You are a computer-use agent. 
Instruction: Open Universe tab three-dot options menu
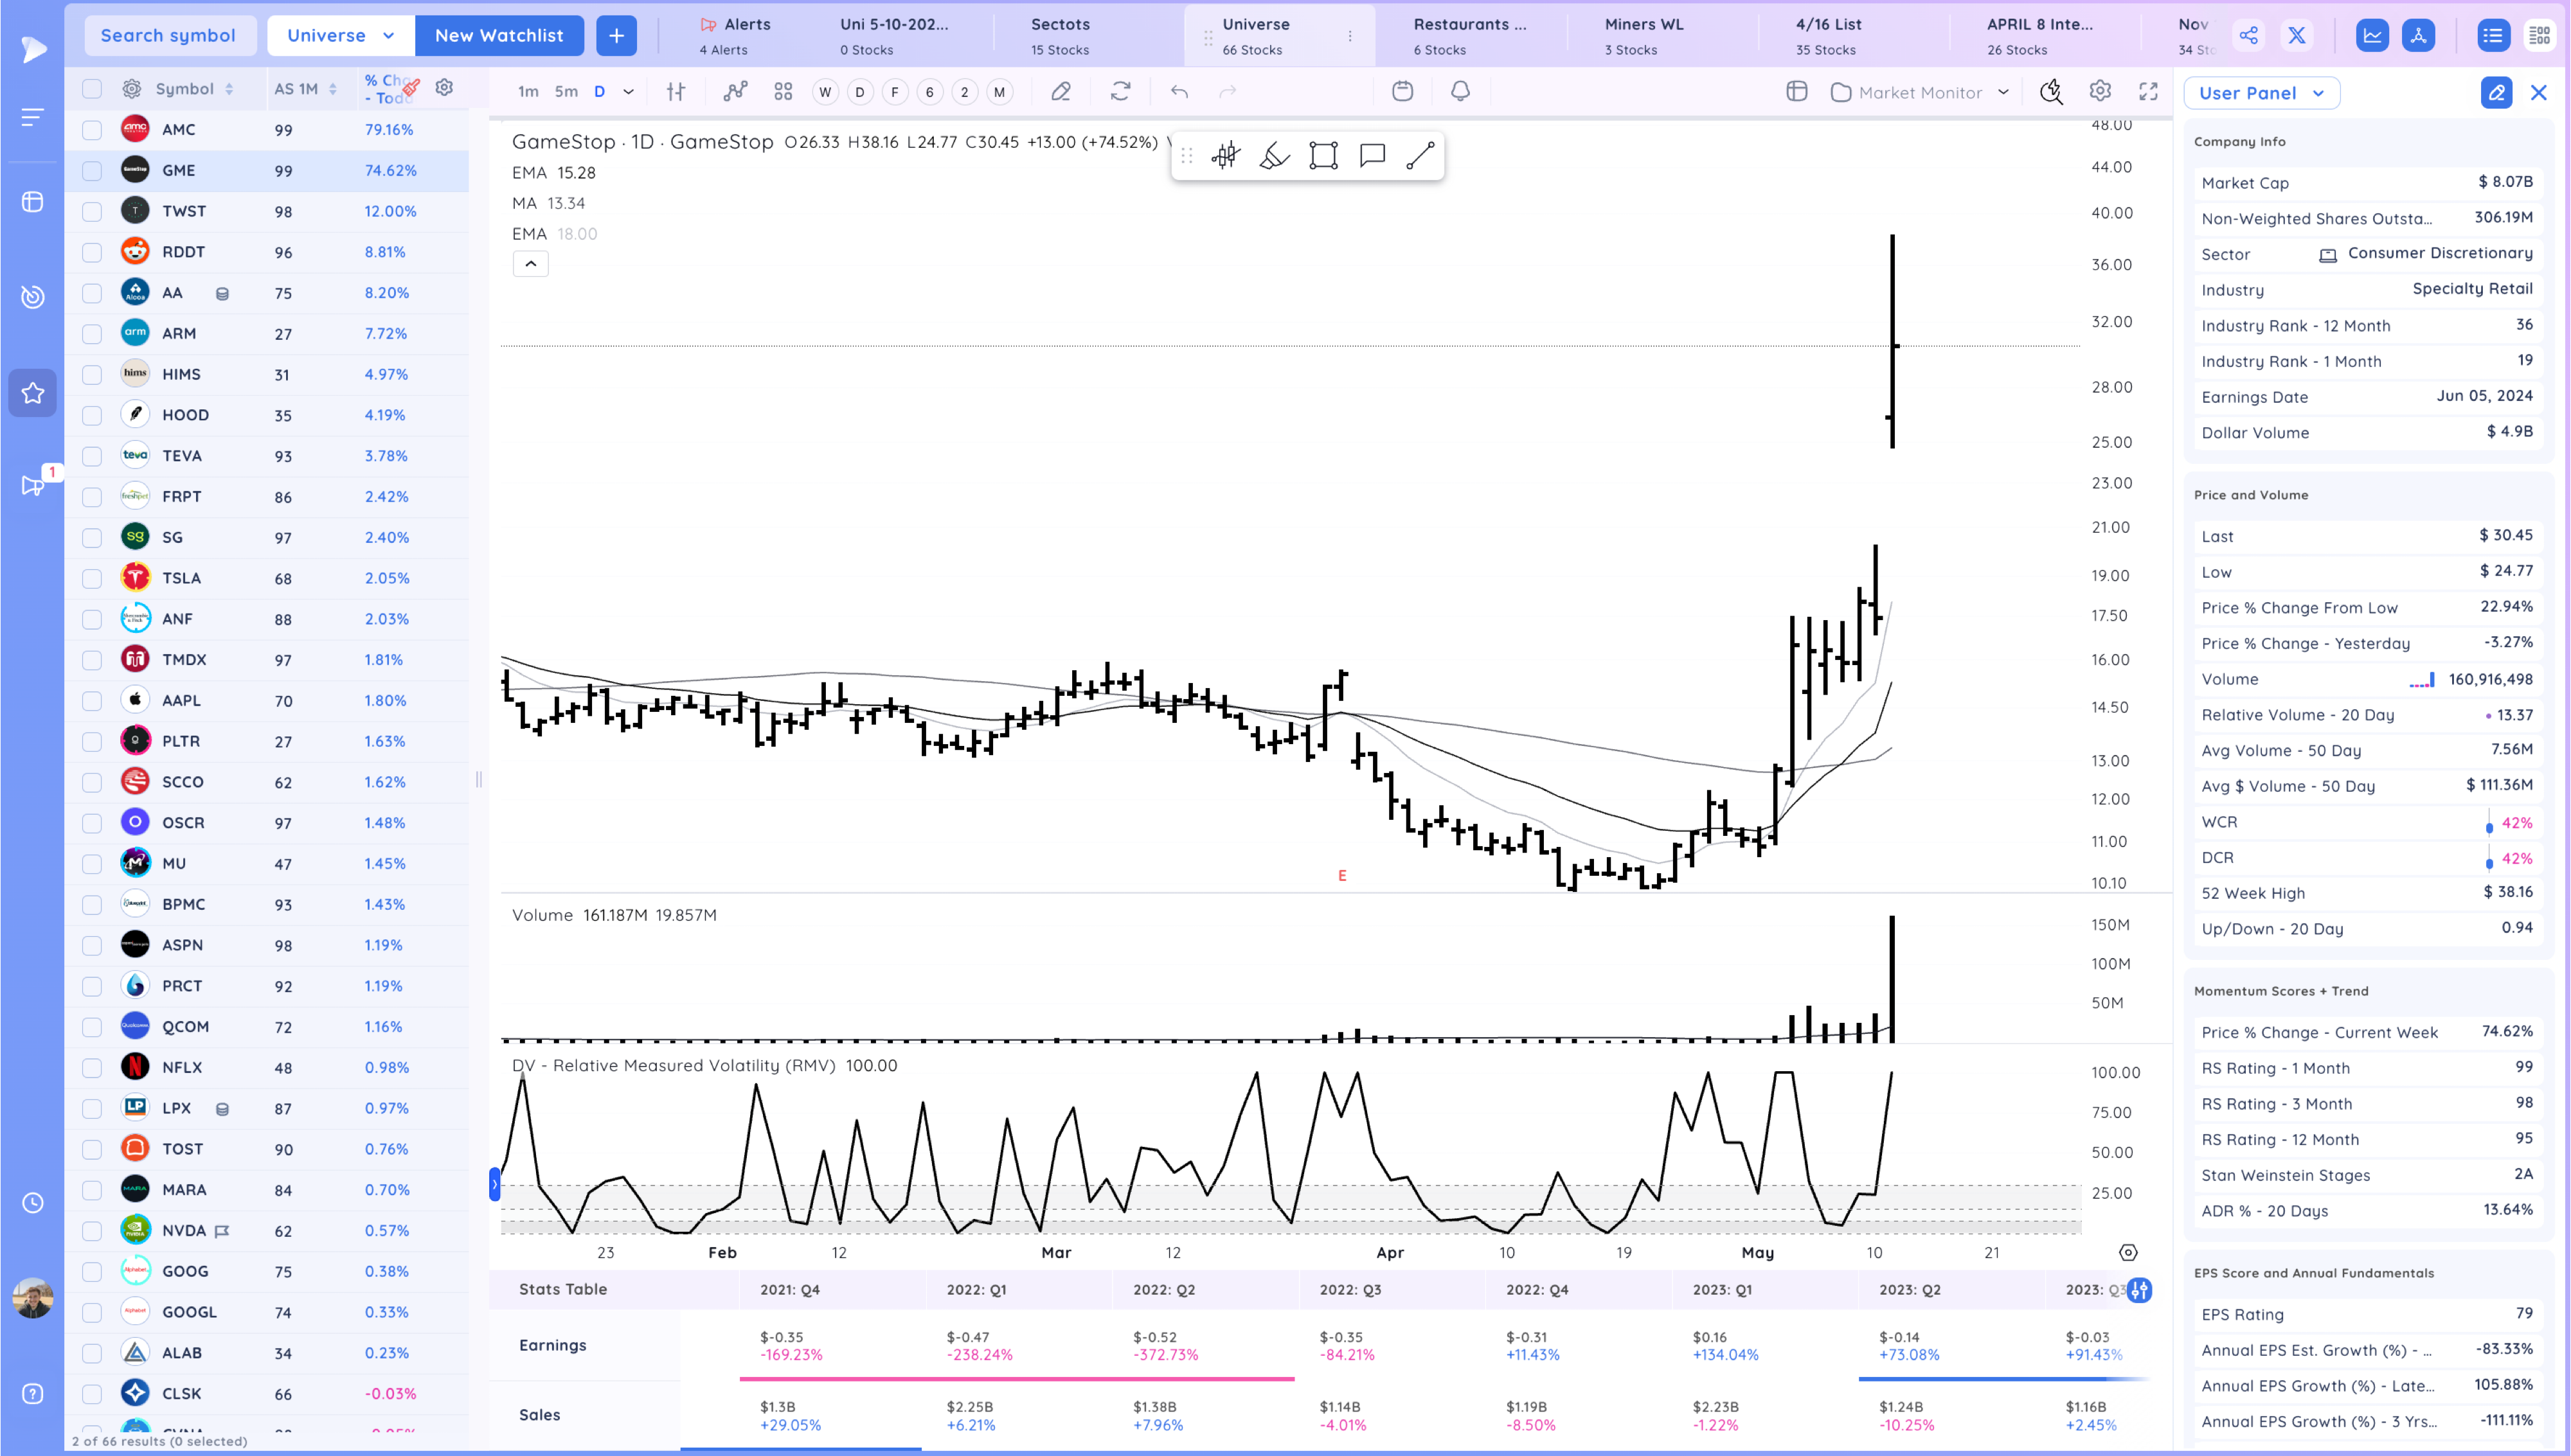click(x=1350, y=36)
